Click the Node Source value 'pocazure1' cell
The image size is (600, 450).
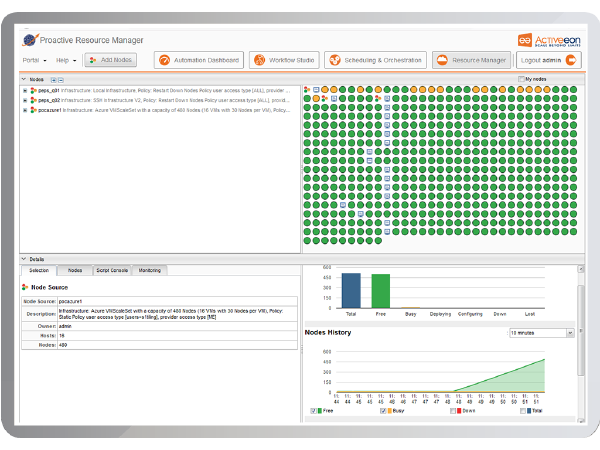pos(177,301)
